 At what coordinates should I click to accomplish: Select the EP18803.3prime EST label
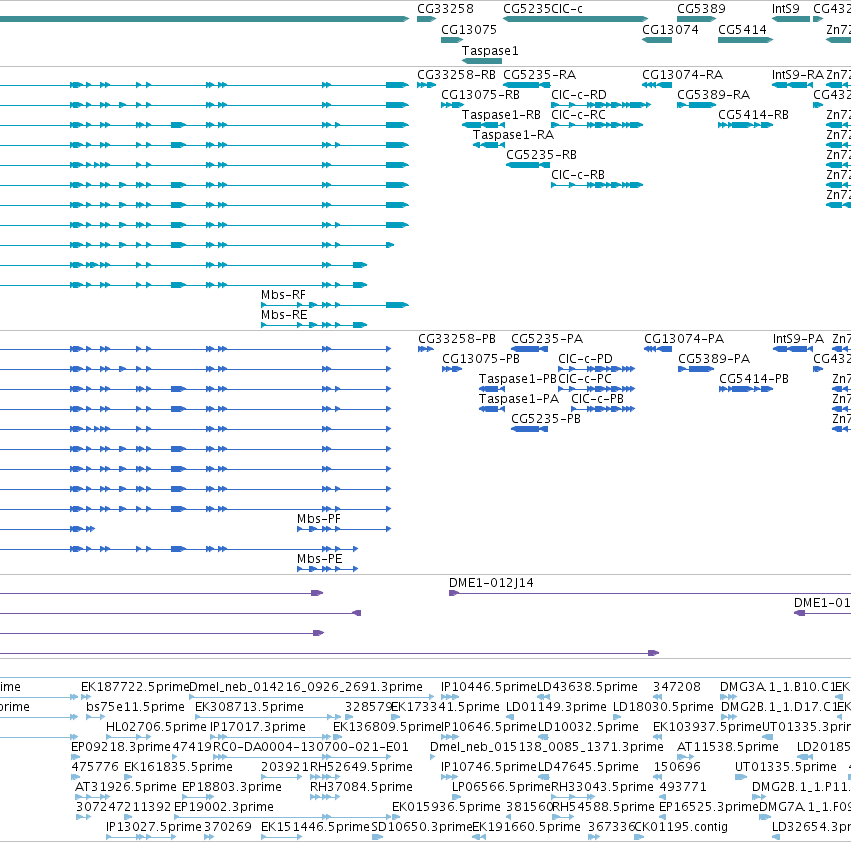point(231,787)
